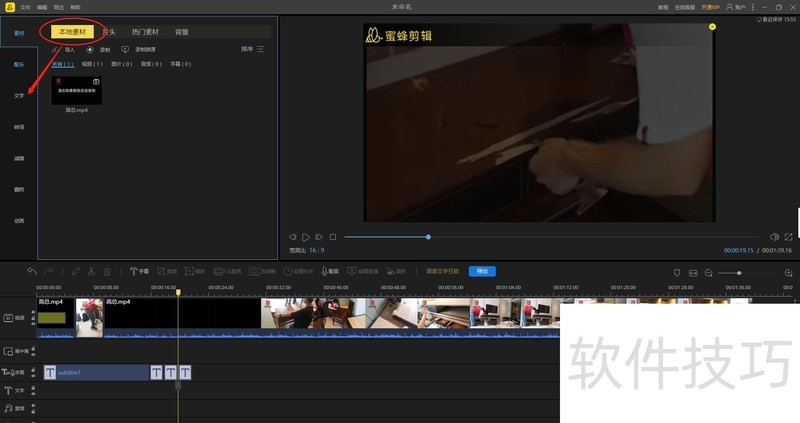800x423 pixels.
Task: Filter materials by 字幕(0)
Action: point(181,64)
